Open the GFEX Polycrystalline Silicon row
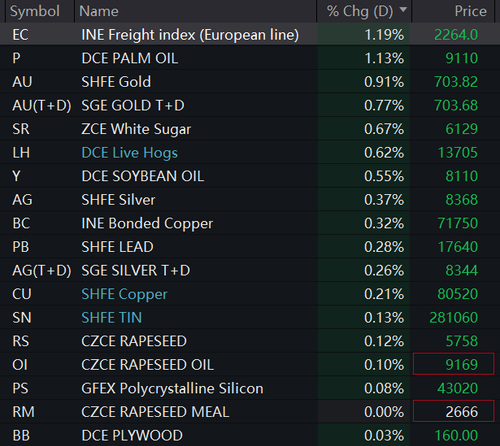 [172, 389]
